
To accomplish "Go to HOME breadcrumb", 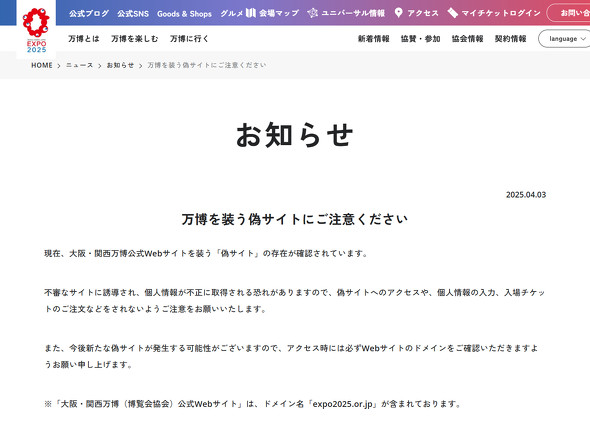I will (x=42, y=65).
